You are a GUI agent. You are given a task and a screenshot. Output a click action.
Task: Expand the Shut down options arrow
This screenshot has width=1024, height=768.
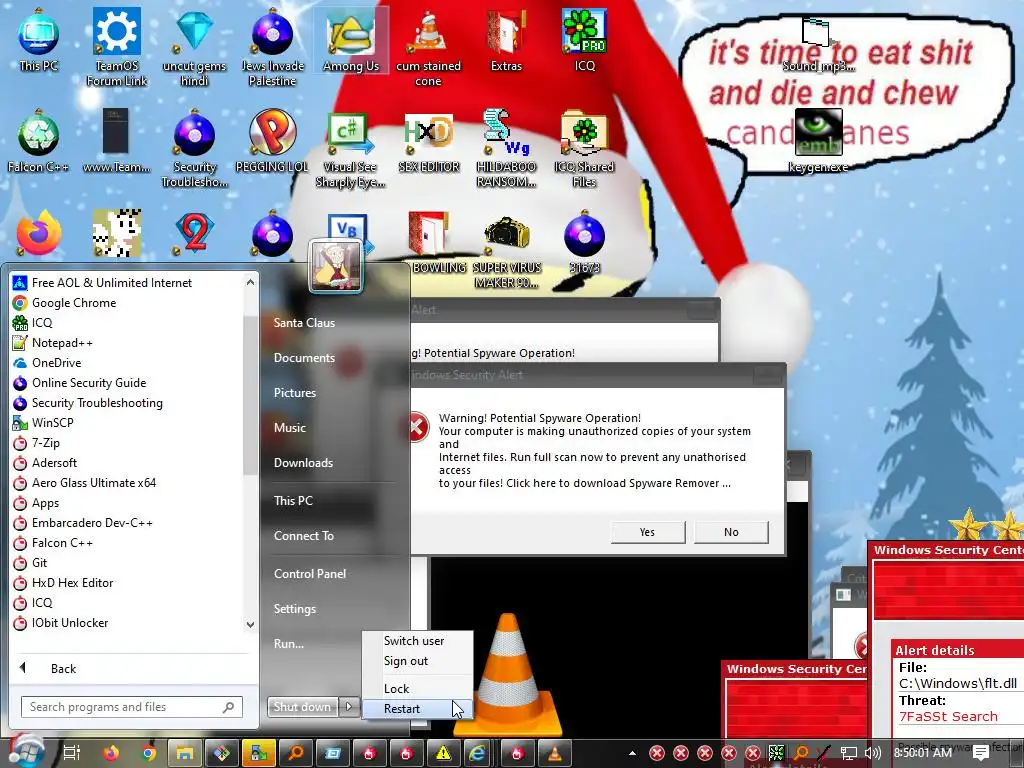pyautogui.click(x=349, y=706)
